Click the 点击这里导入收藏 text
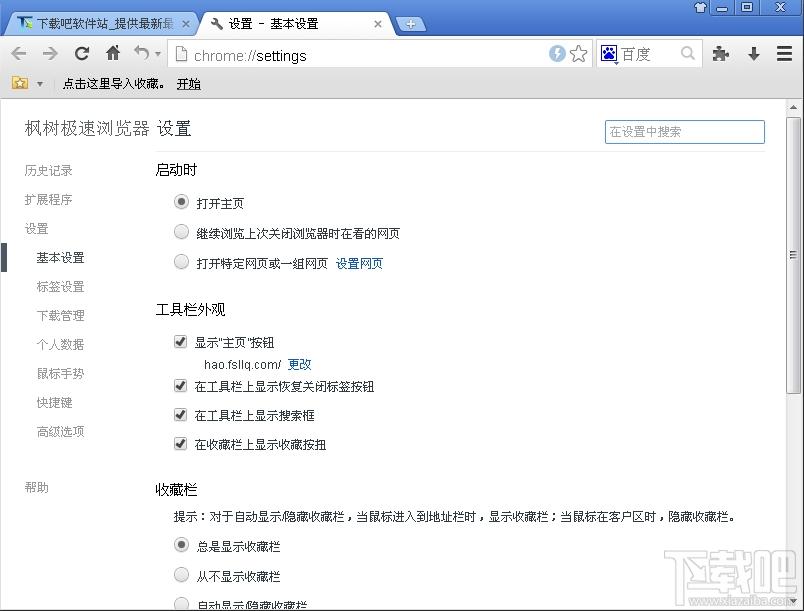Image resolution: width=804 pixels, height=611 pixels. click(113, 84)
